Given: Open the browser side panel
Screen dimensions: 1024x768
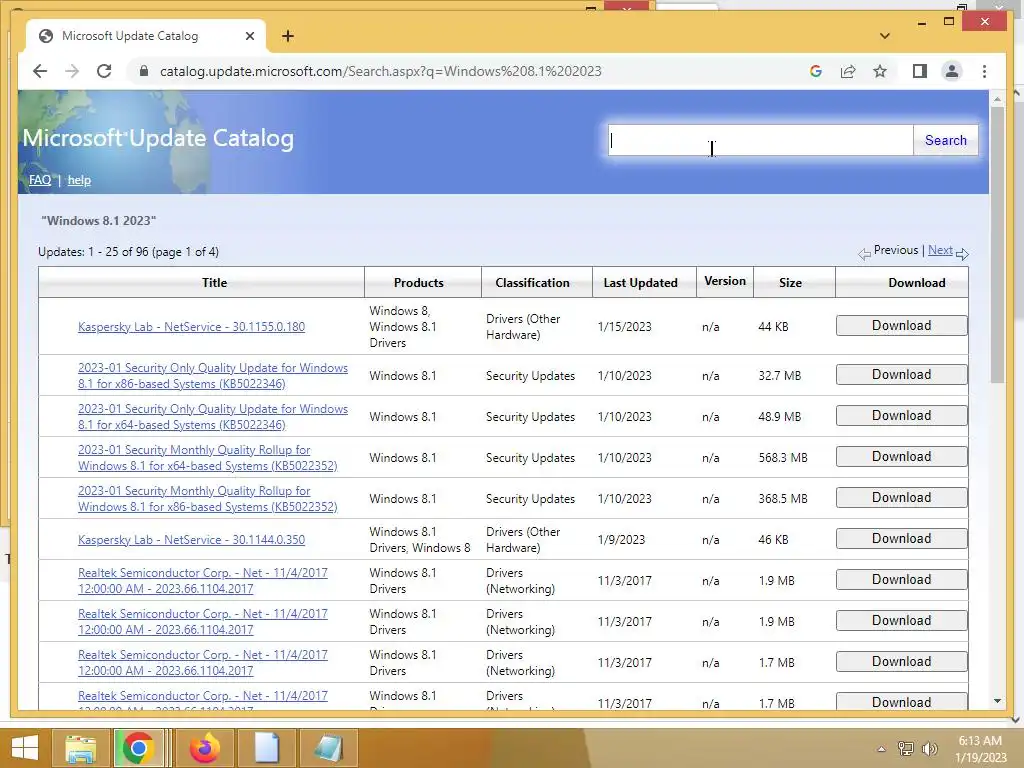Looking at the screenshot, I should [920, 71].
